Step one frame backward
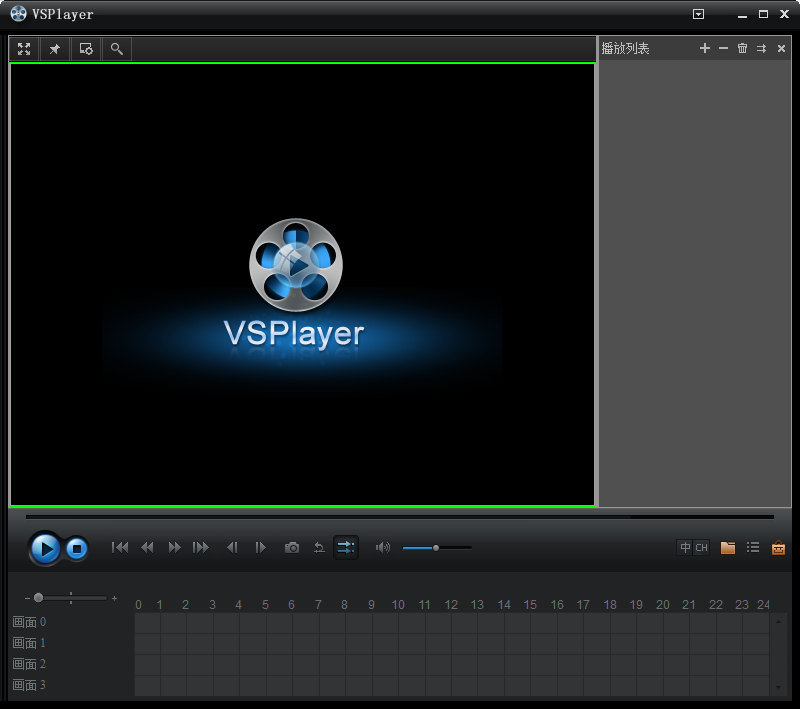800x709 pixels. 232,547
